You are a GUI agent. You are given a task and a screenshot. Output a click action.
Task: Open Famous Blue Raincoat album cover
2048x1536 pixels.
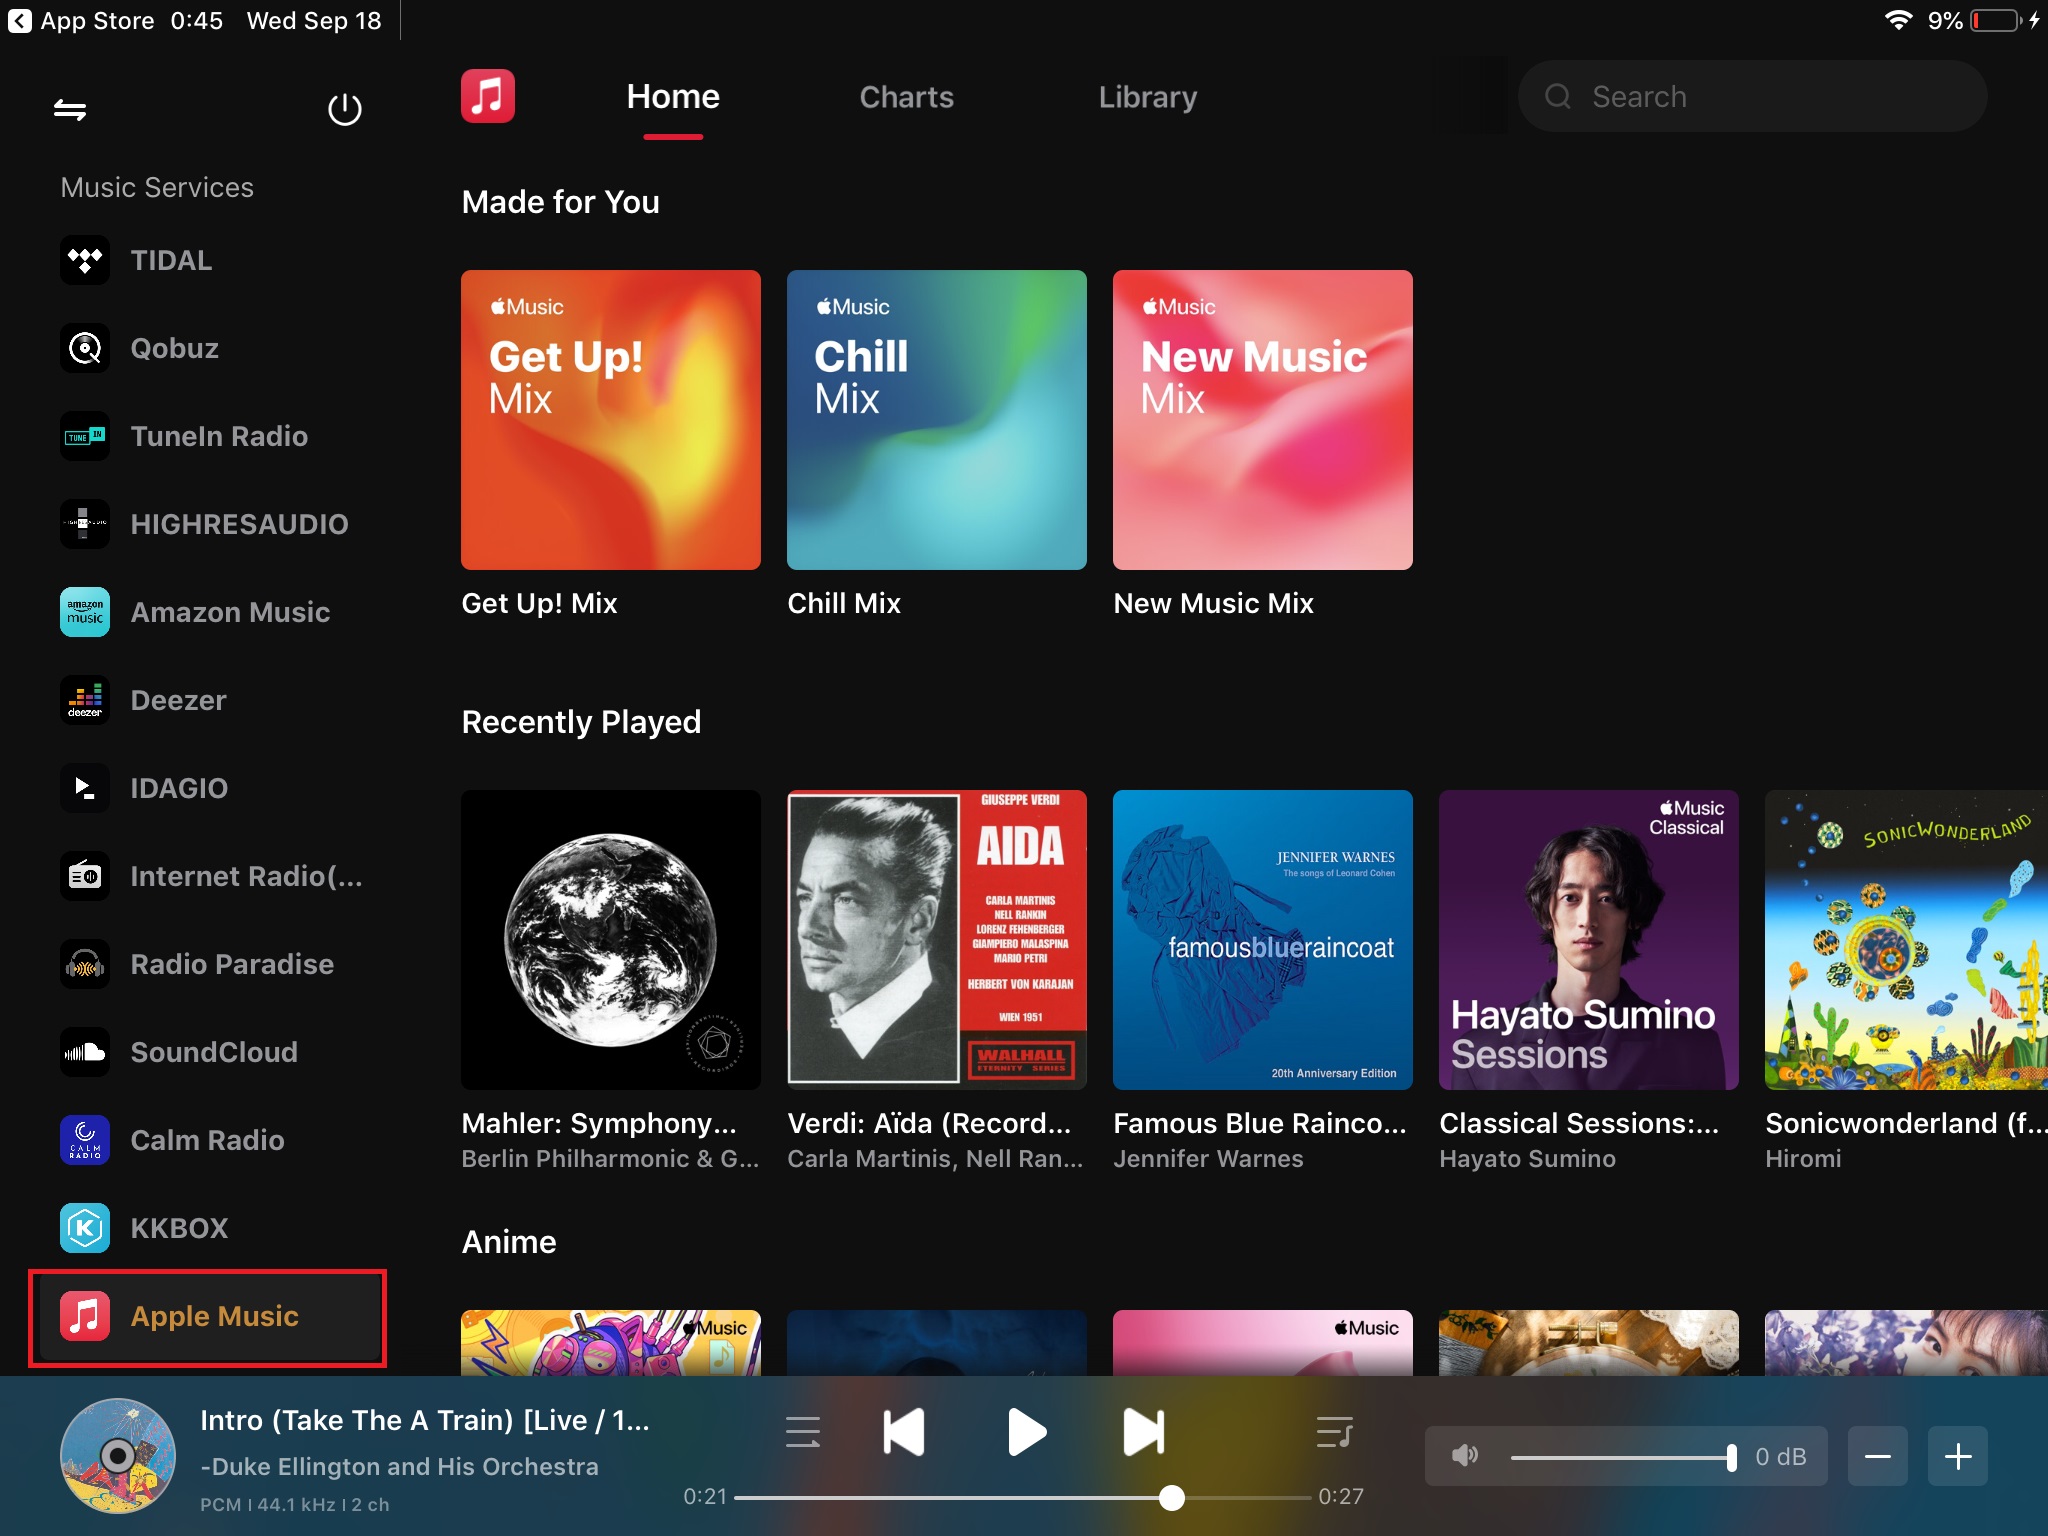[1263, 940]
